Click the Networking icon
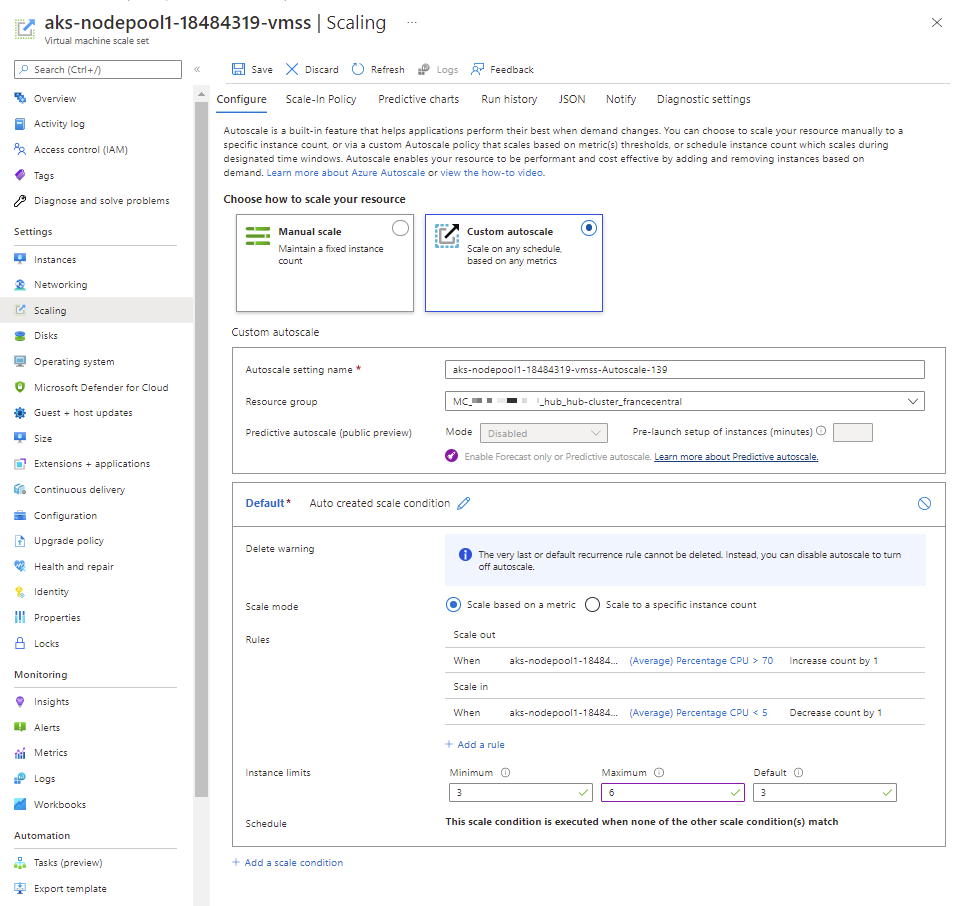 click(x=20, y=285)
